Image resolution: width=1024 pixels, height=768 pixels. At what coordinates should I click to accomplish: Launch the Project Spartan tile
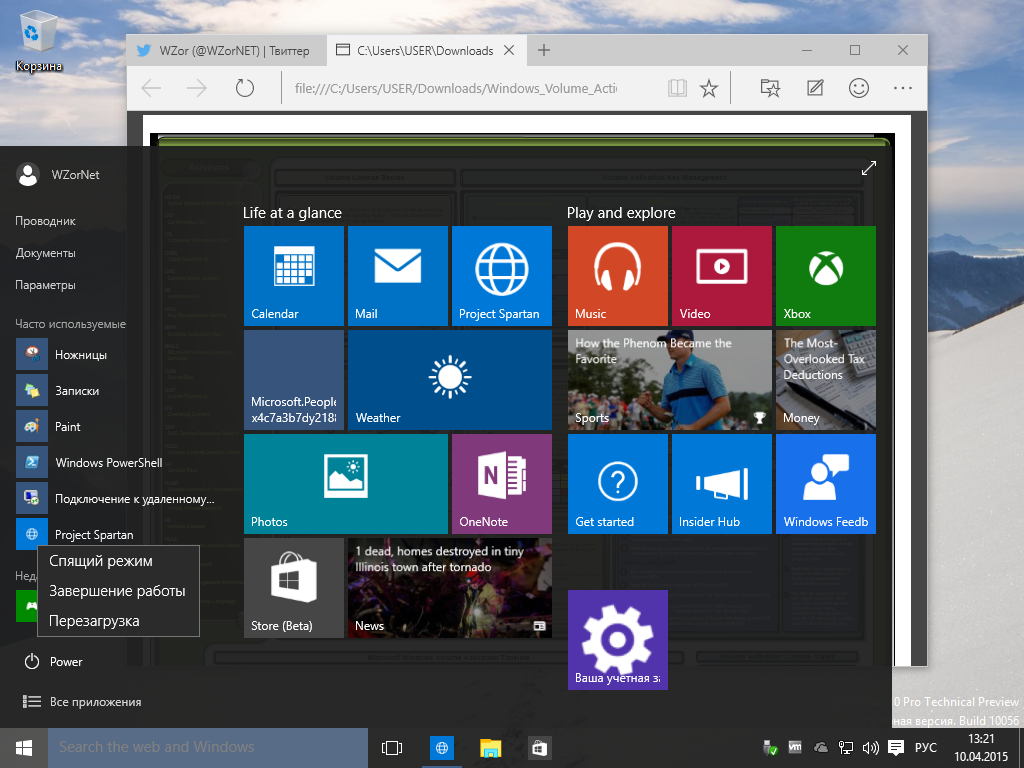point(502,276)
